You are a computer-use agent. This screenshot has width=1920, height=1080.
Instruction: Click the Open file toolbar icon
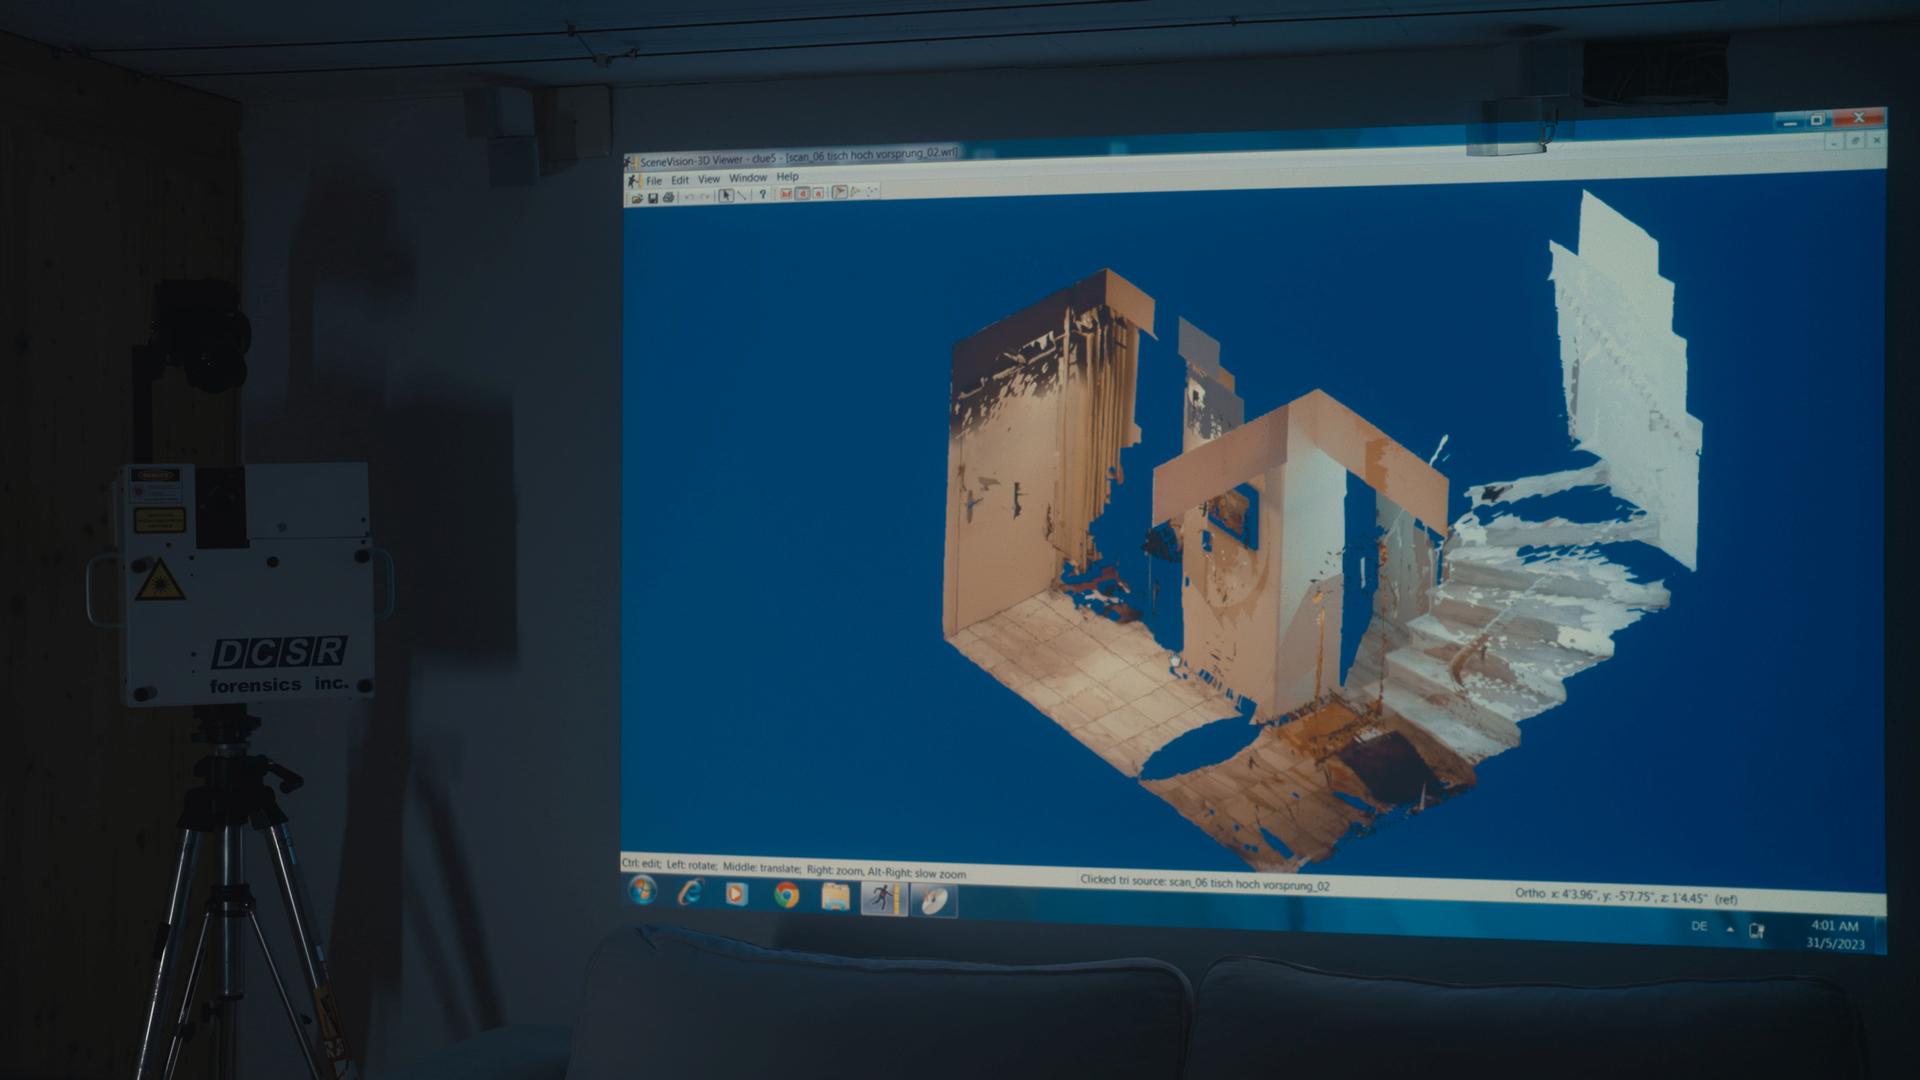tap(637, 198)
